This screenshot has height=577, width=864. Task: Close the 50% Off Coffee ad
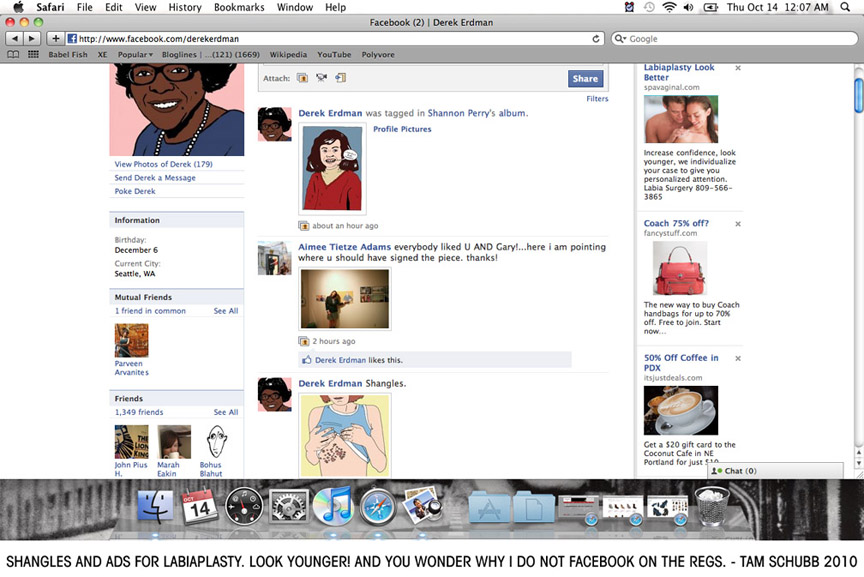coord(738,358)
